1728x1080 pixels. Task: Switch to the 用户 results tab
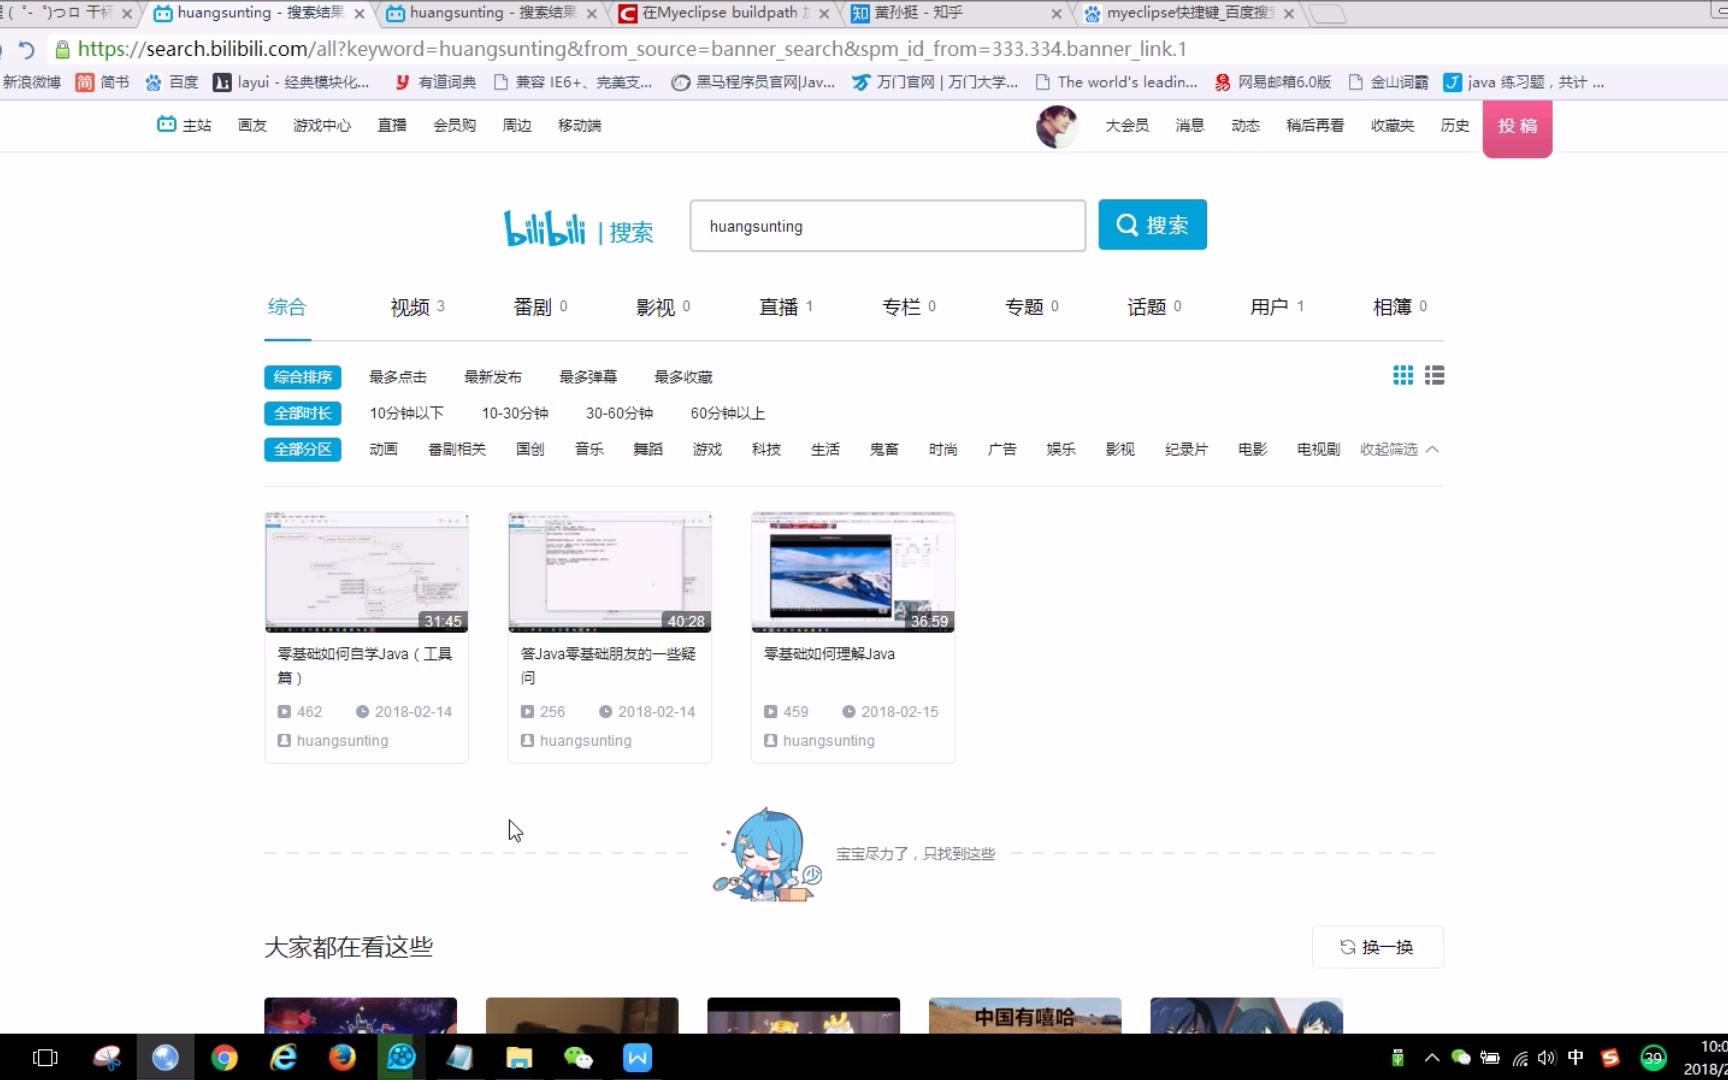(1277, 307)
